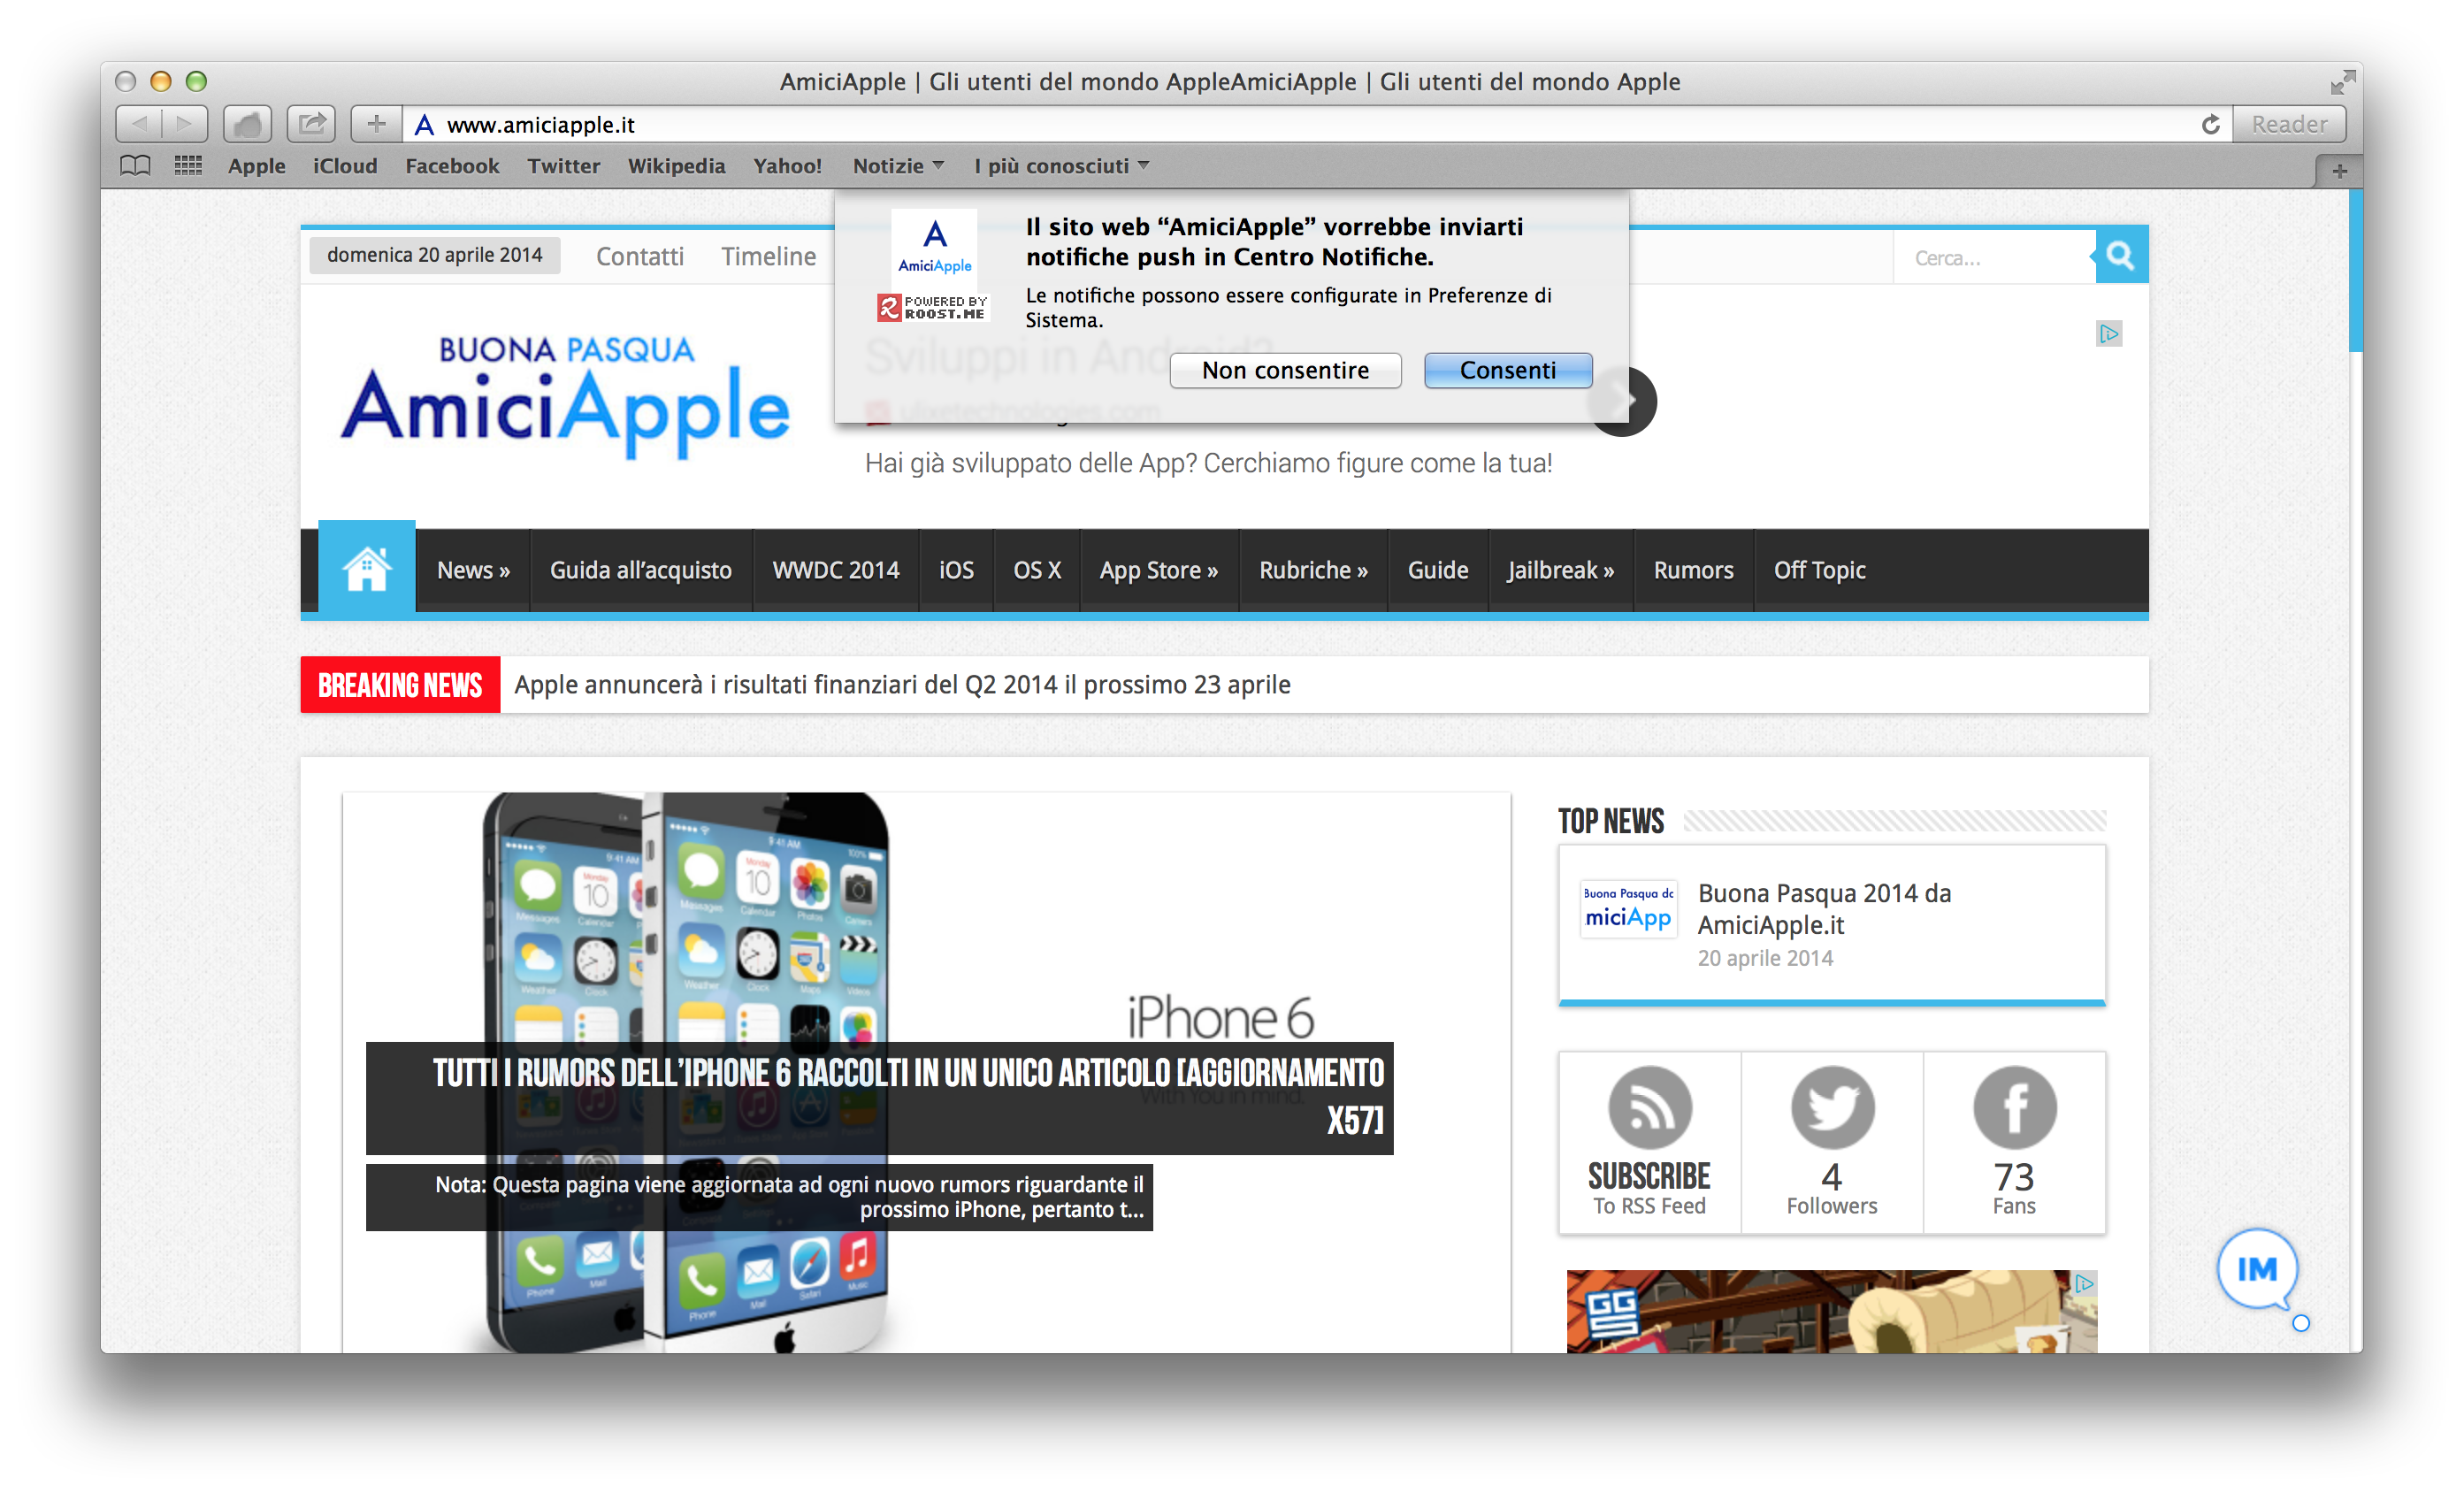
Task: Open the Guide section
Action: 1438,570
